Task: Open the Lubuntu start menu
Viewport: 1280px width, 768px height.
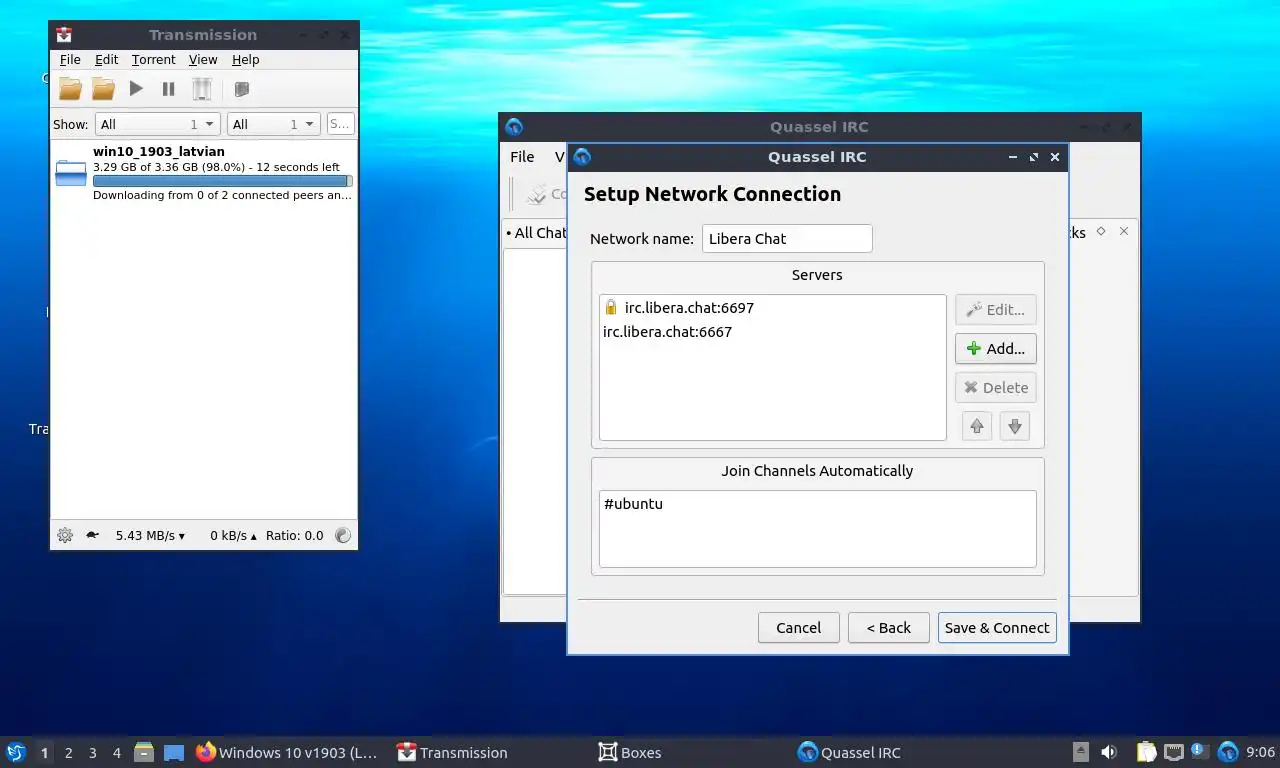Action: tap(16, 752)
